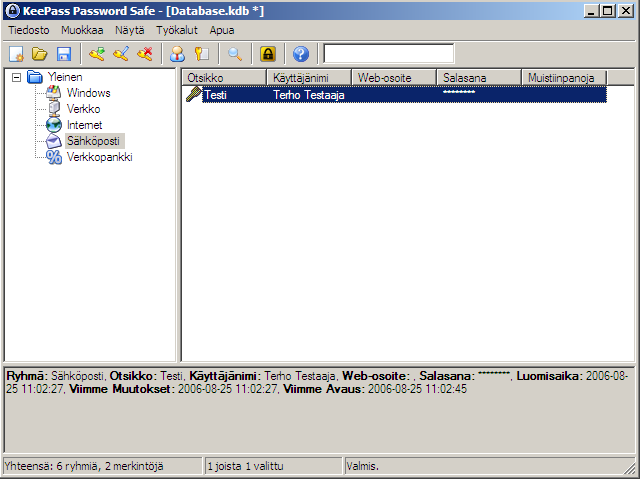This screenshot has width=640, height=479.
Task: Click the blue folder icon beside Yleinen
Action: [35, 77]
